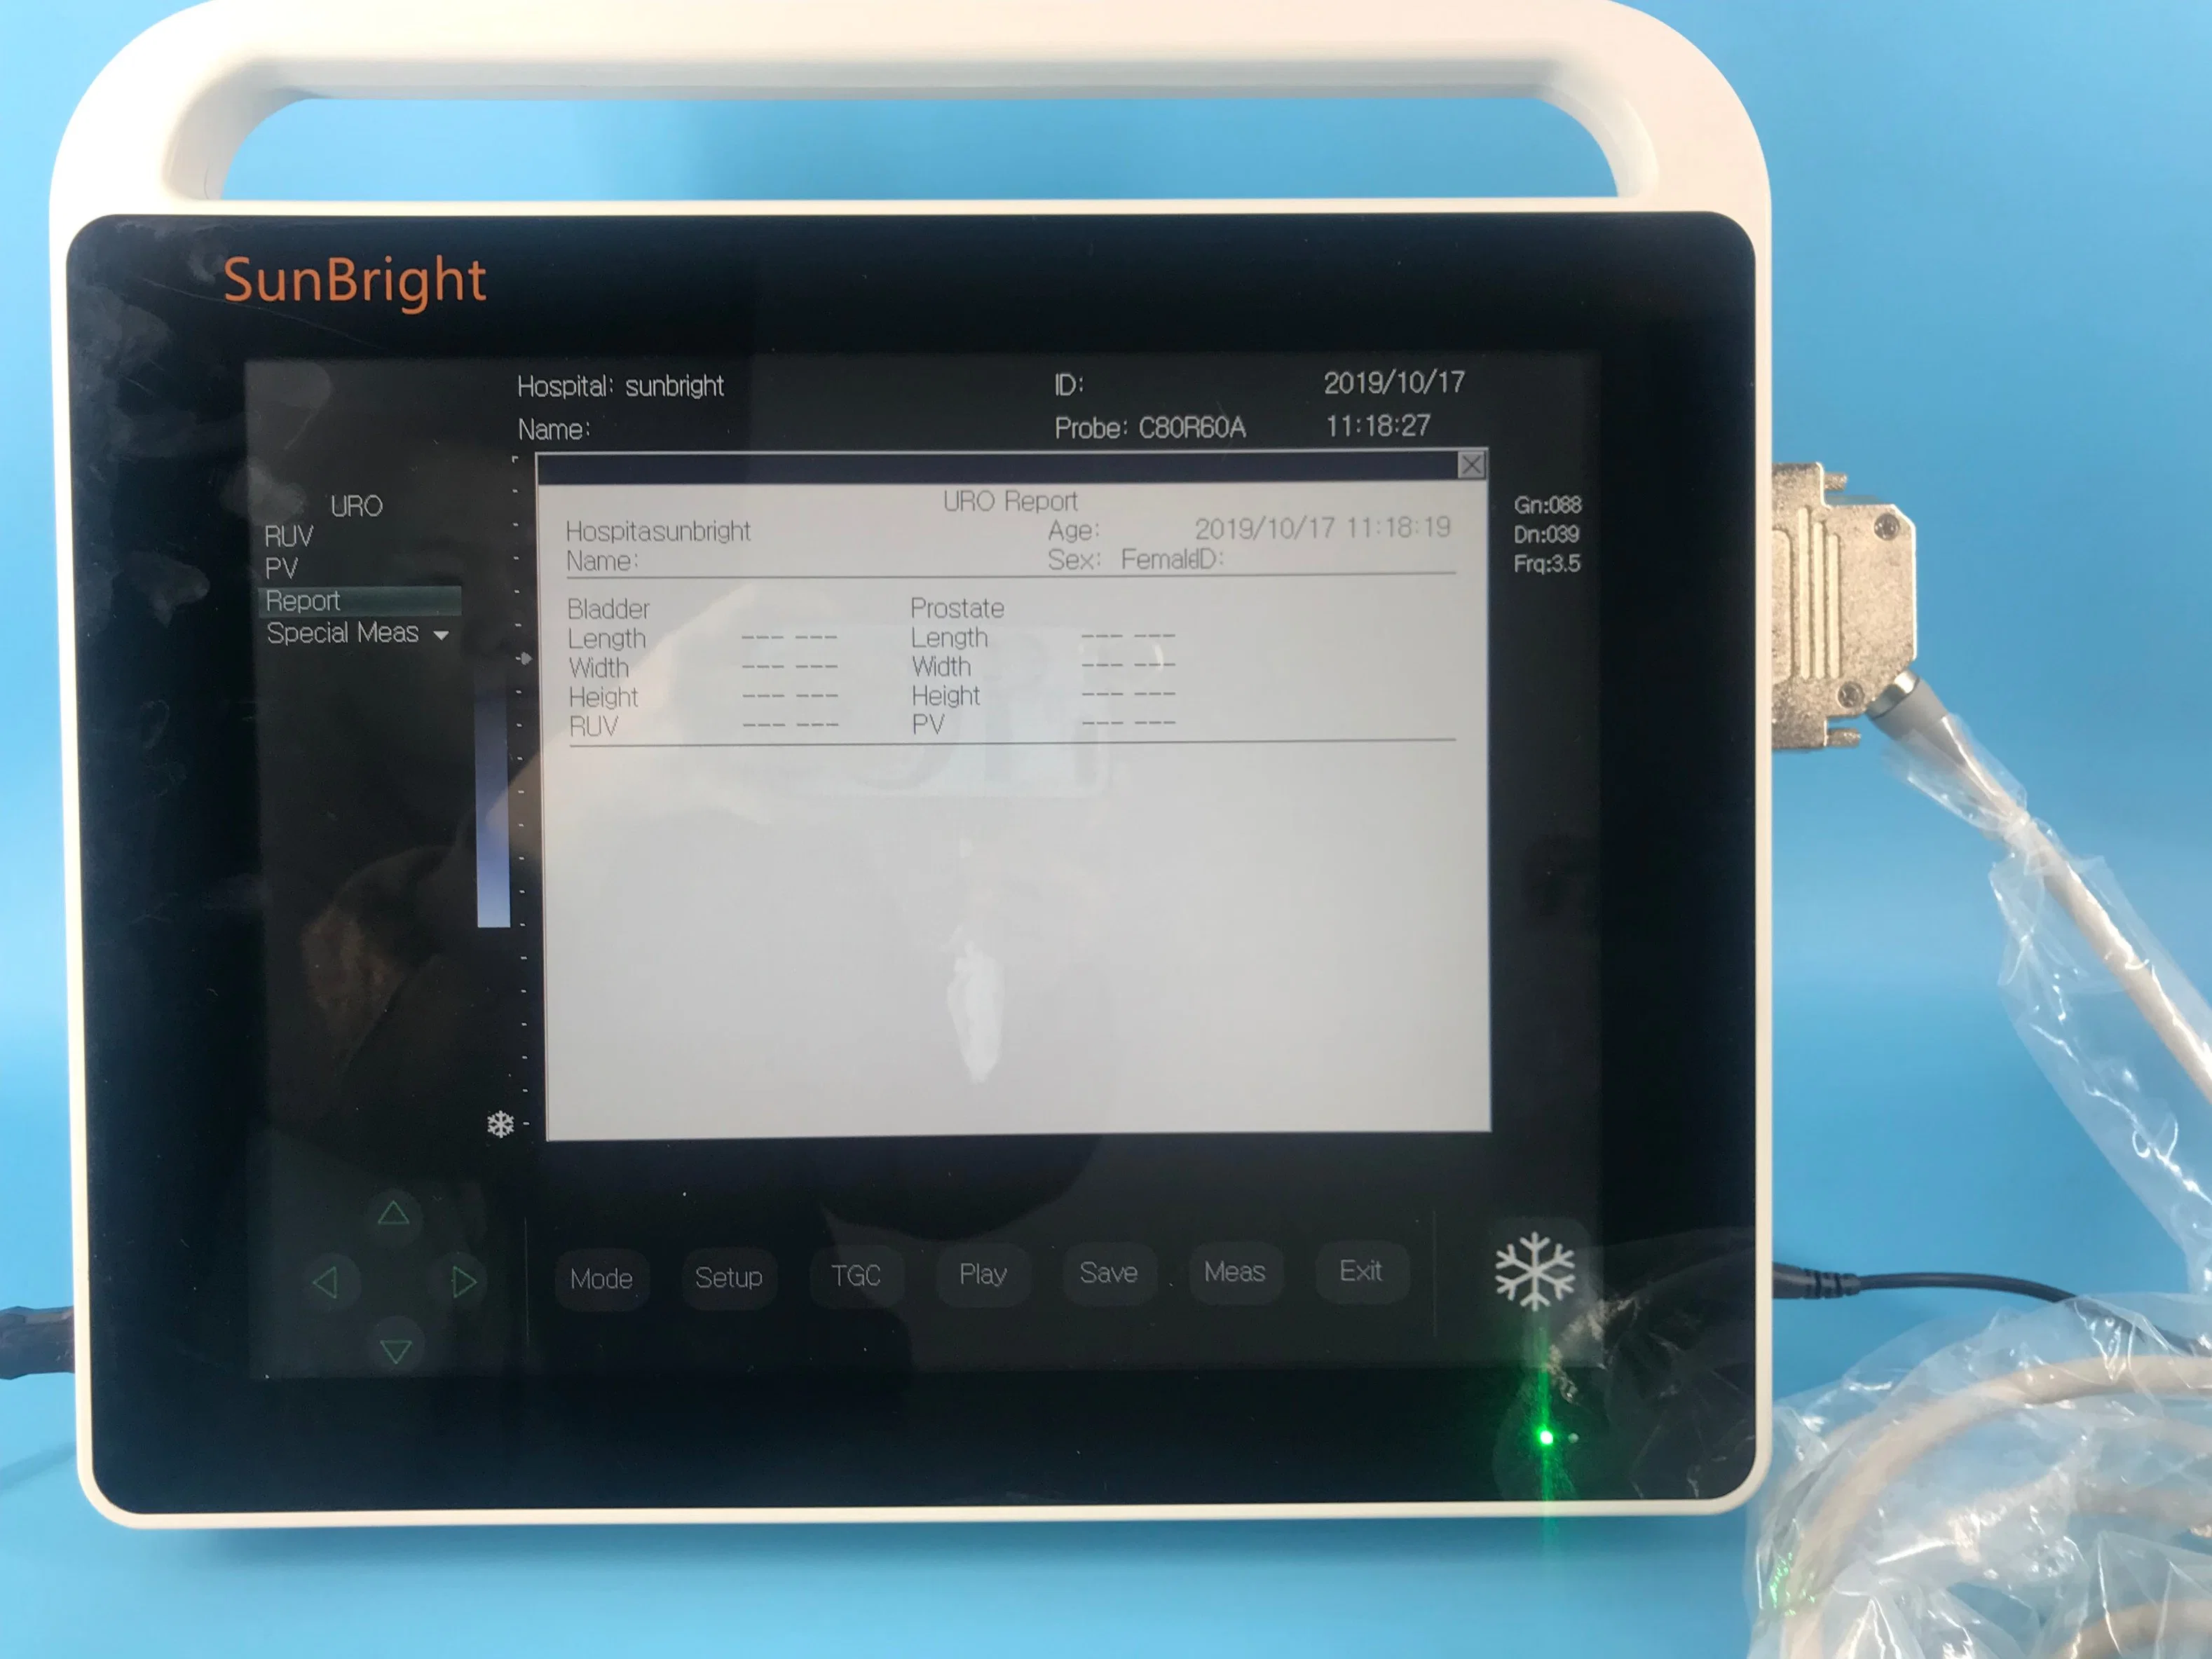Click the up navigation arrow
This screenshot has height=1659, width=2212.
tap(392, 1218)
